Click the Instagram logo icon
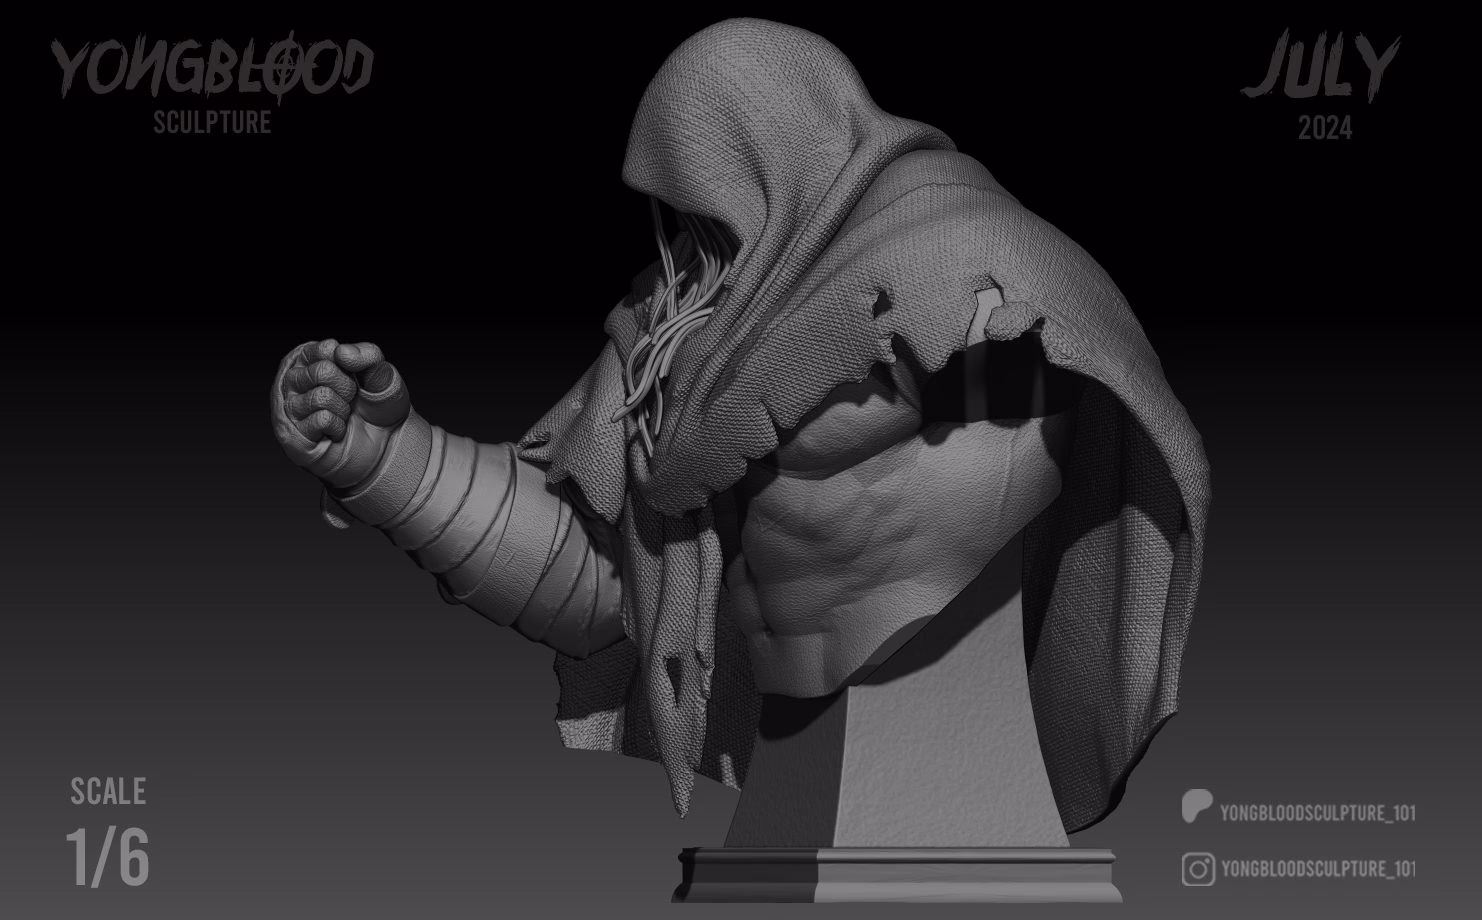 1197,869
